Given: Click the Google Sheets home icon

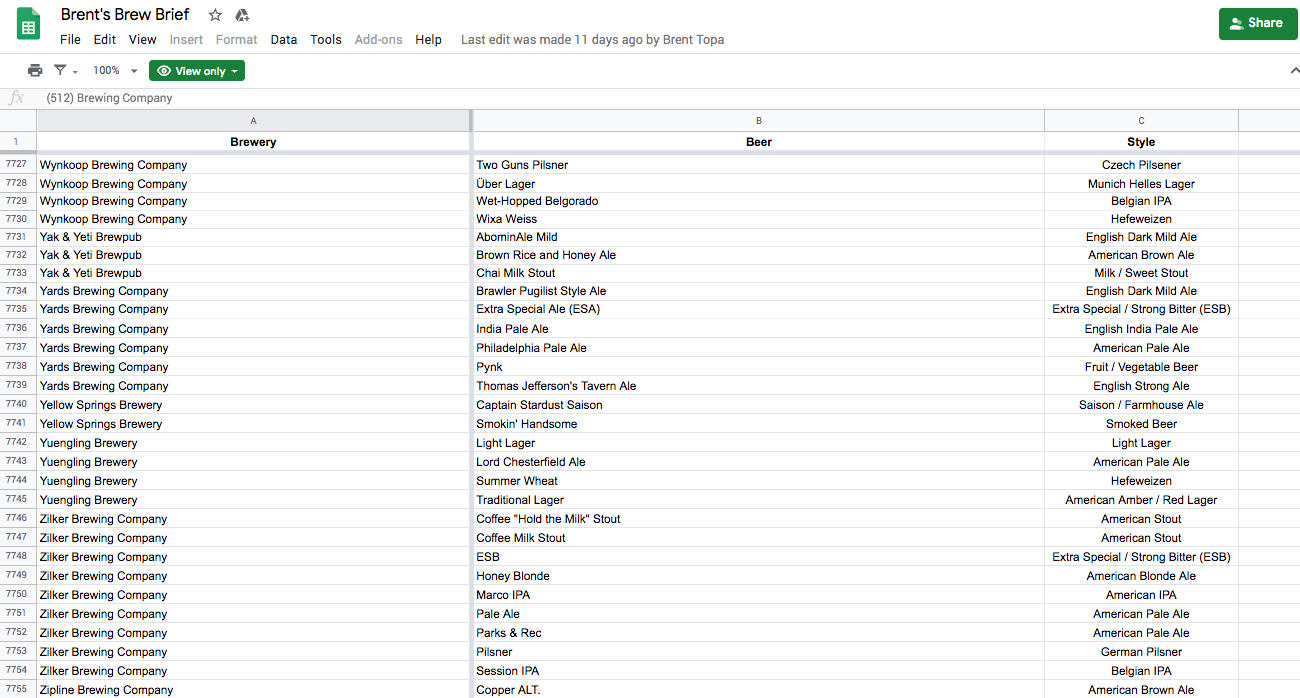Looking at the screenshot, I should pyautogui.click(x=28, y=26).
